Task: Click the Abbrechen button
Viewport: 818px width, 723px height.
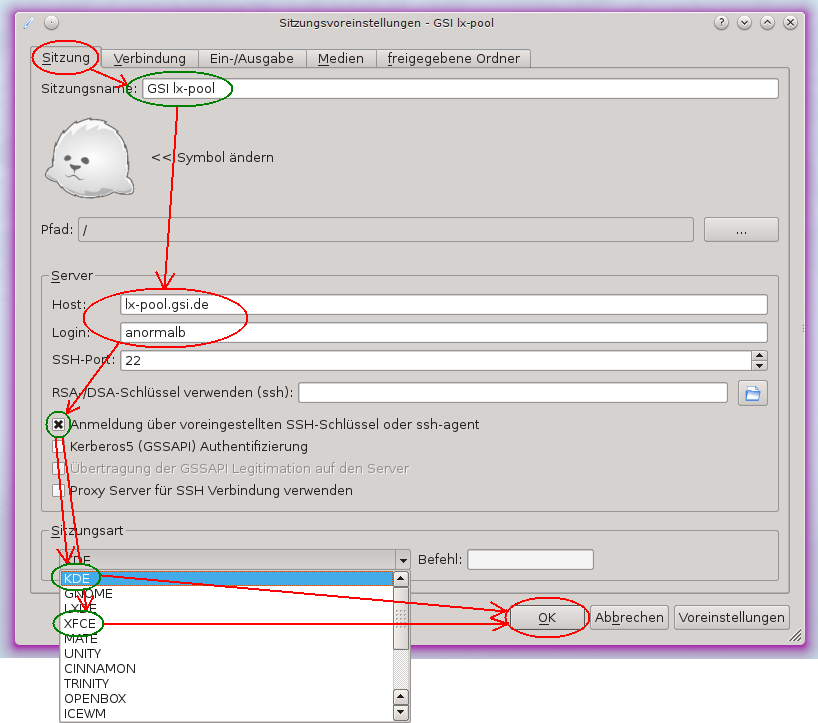Action: pos(629,618)
